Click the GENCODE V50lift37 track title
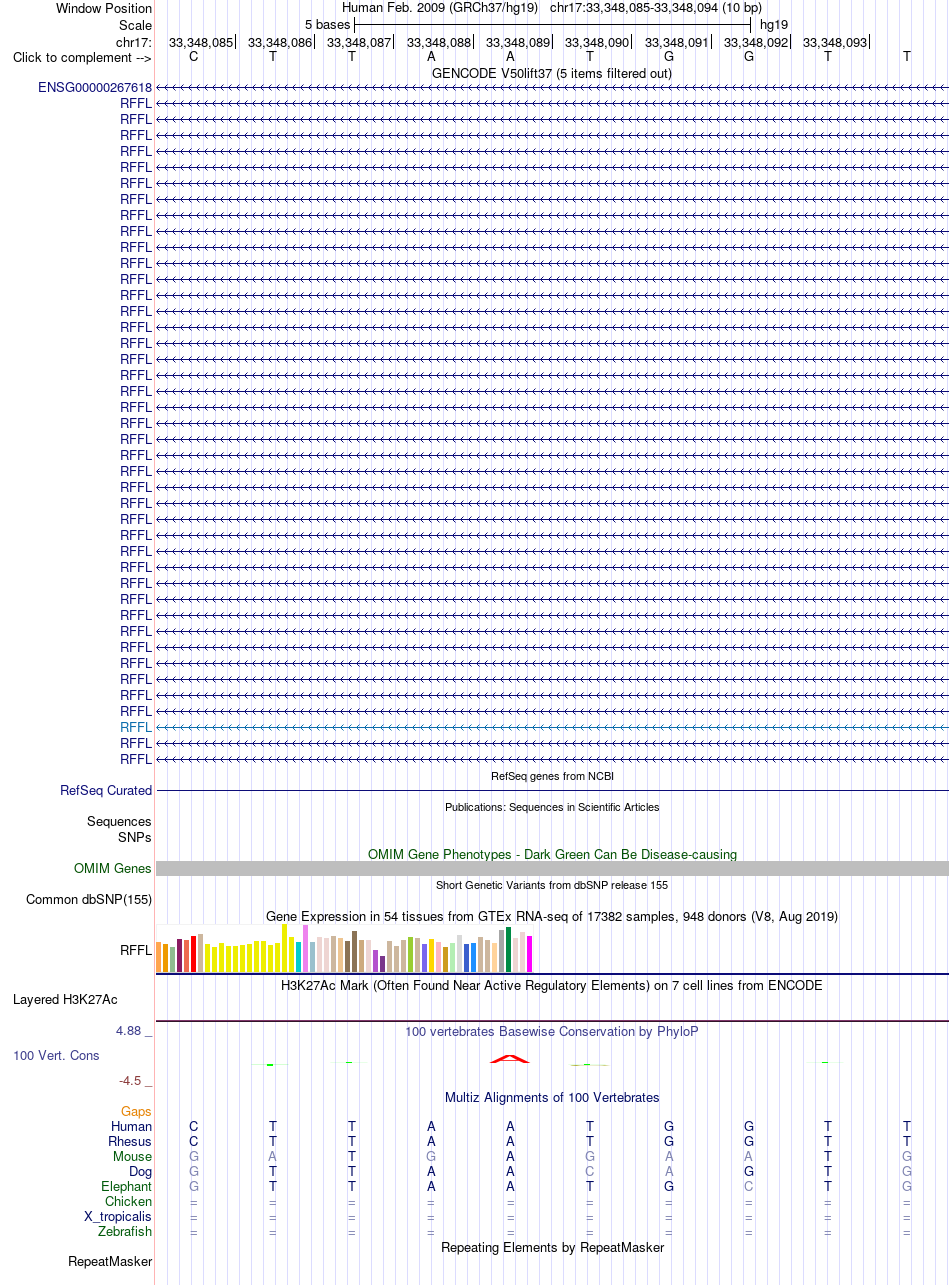Viewport: 950px width, 1285px height. coord(552,73)
